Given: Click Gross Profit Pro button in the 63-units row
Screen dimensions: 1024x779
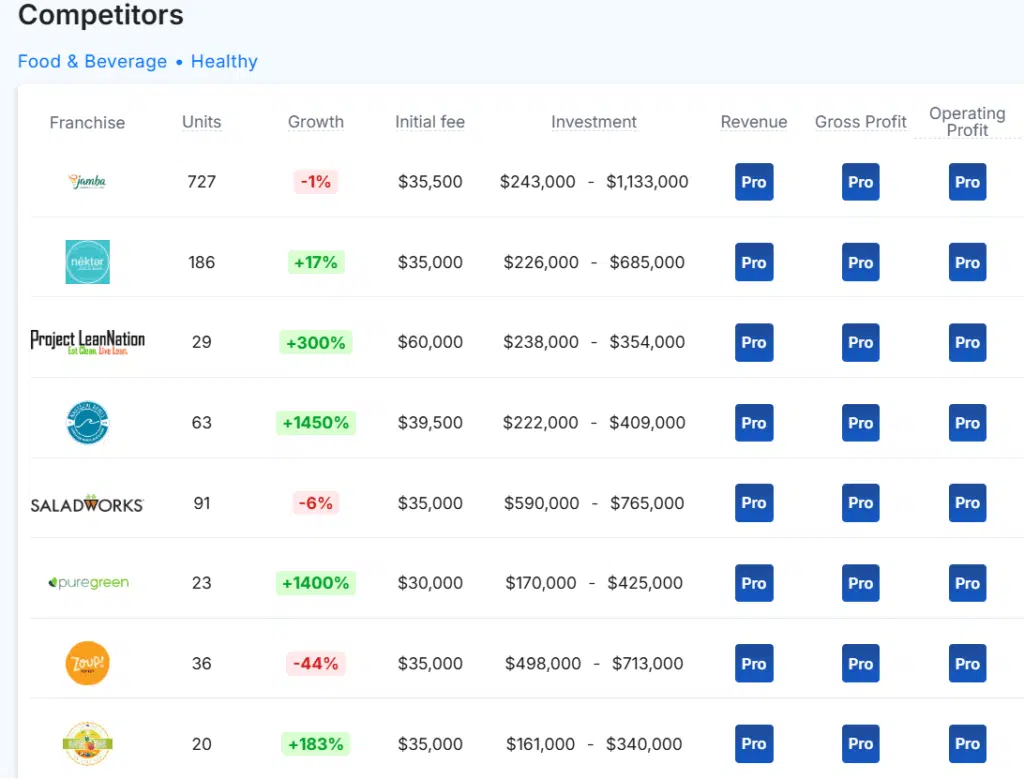Looking at the screenshot, I should [860, 422].
